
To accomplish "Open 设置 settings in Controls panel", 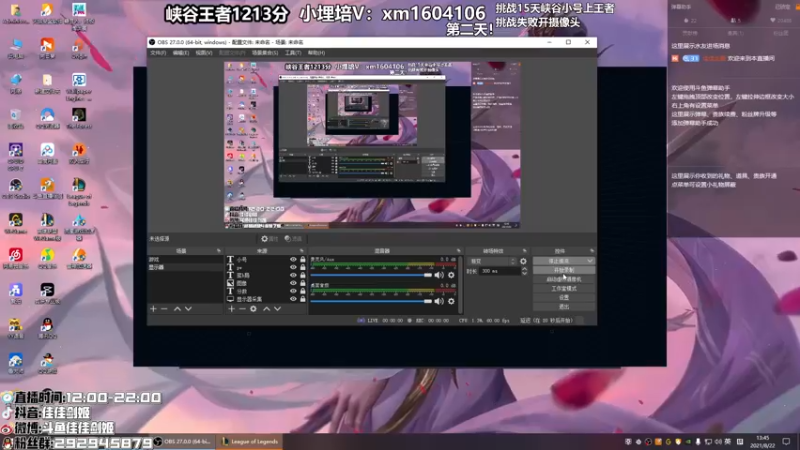I will [564, 297].
